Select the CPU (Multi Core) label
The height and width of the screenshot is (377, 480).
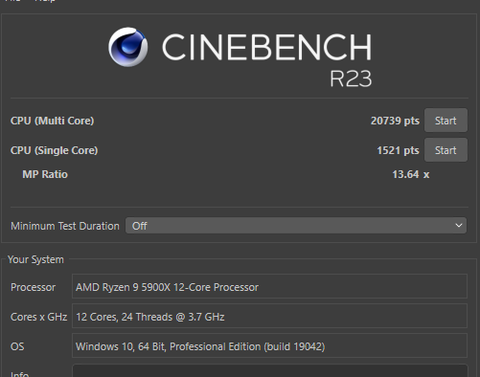(x=52, y=121)
